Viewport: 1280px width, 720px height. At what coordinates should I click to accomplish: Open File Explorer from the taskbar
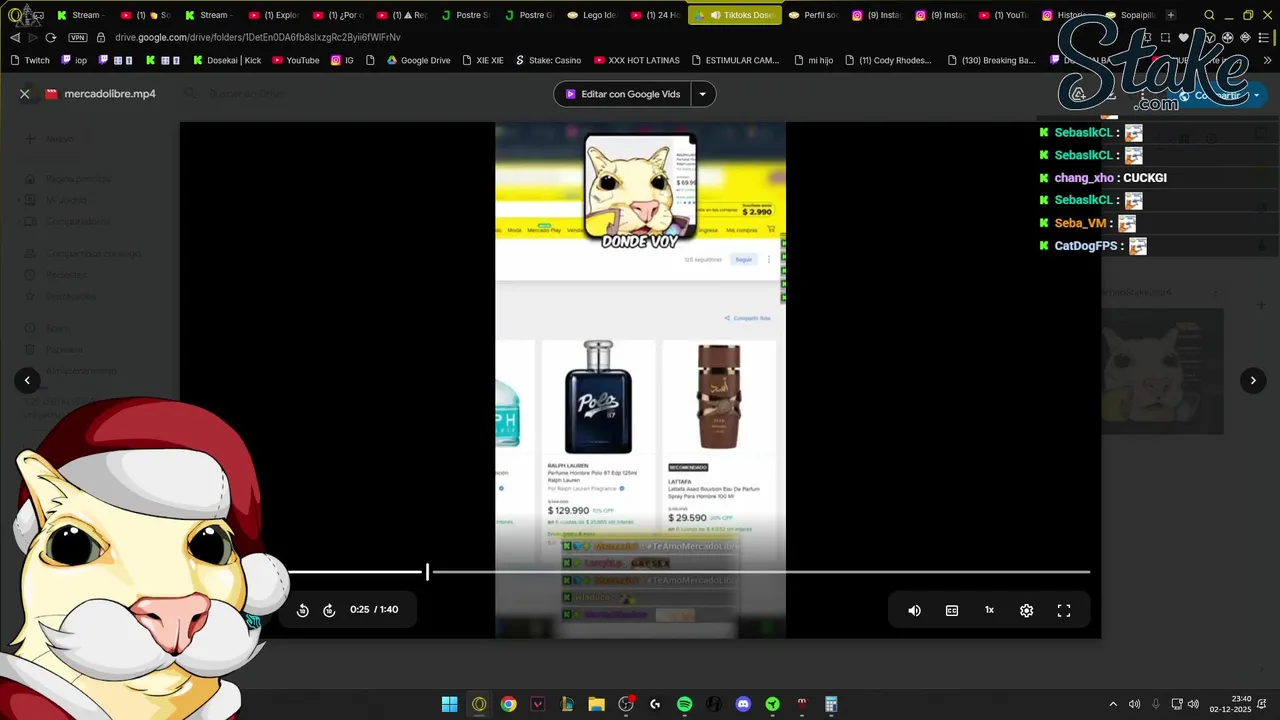click(x=596, y=704)
